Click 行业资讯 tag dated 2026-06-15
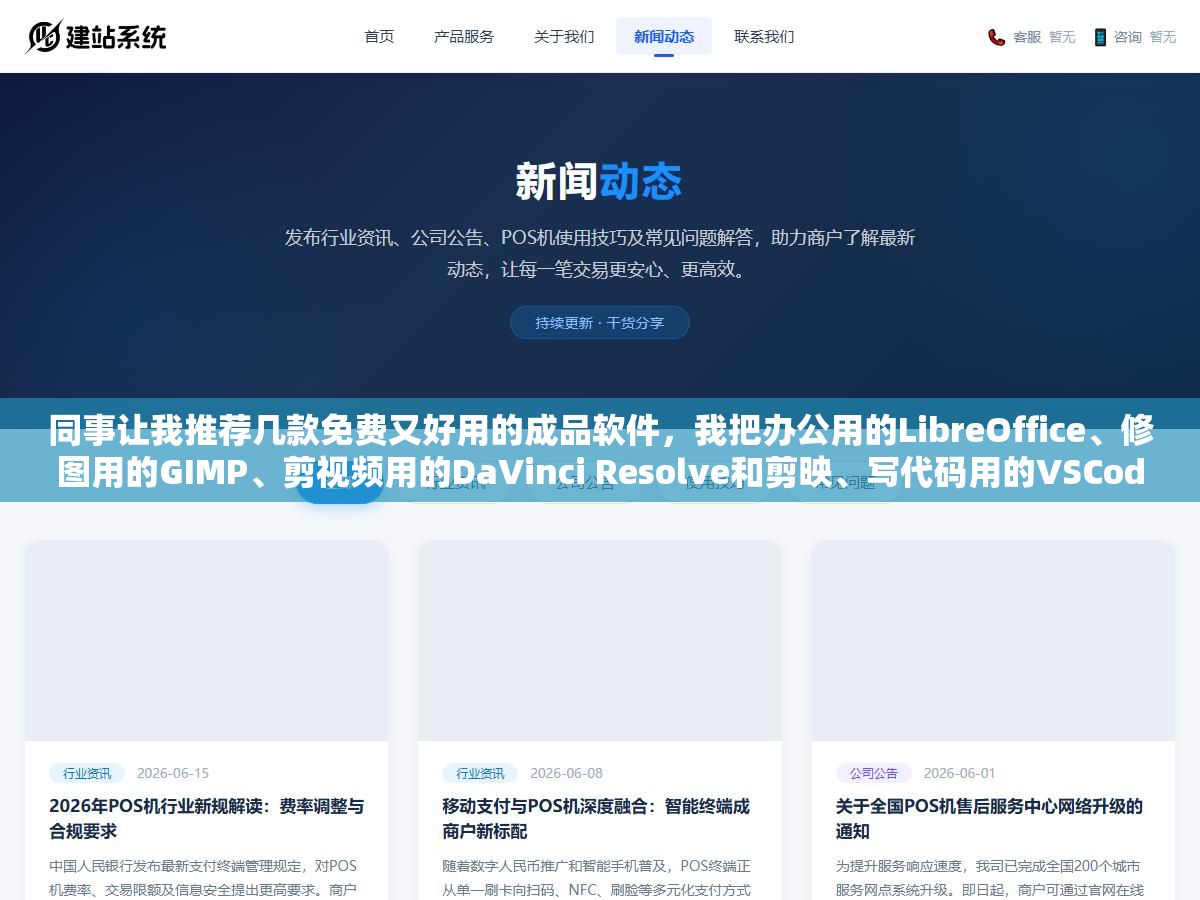The image size is (1200, 900). pyautogui.click(x=87, y=773)
